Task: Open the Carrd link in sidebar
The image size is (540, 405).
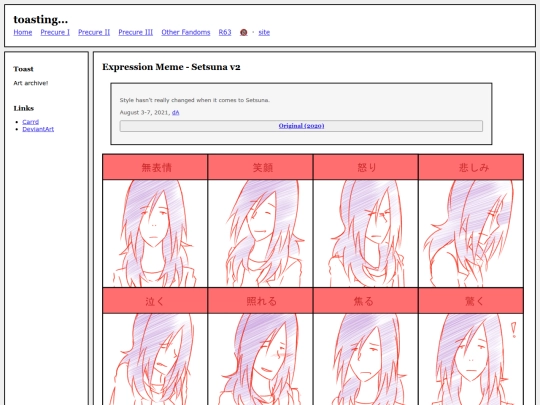Action: (31, 122)
